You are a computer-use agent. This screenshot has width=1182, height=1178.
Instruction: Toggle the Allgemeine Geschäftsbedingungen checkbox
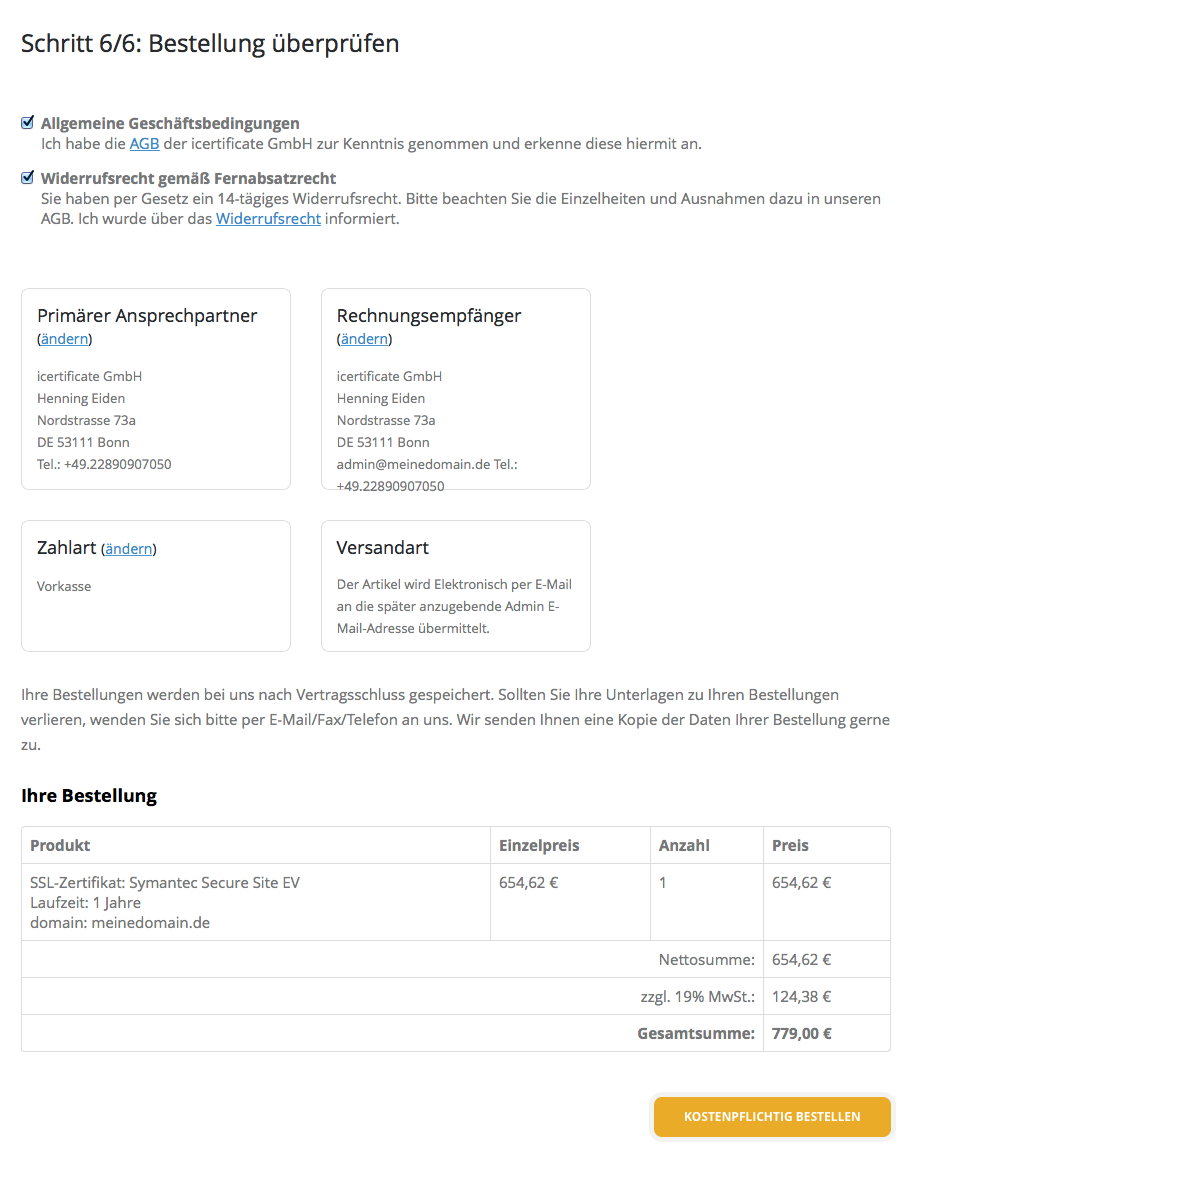coord(28,123)
